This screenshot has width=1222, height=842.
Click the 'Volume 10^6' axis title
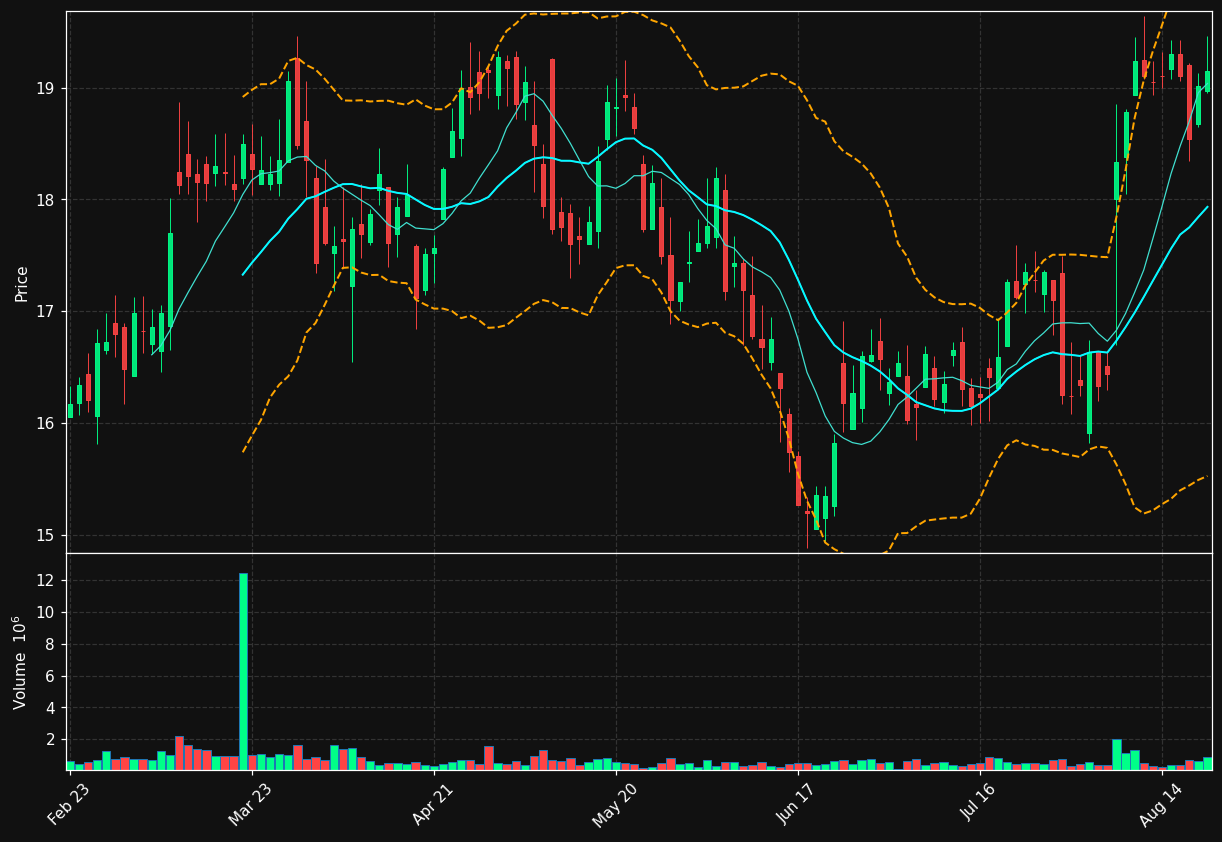click(20, 662)
